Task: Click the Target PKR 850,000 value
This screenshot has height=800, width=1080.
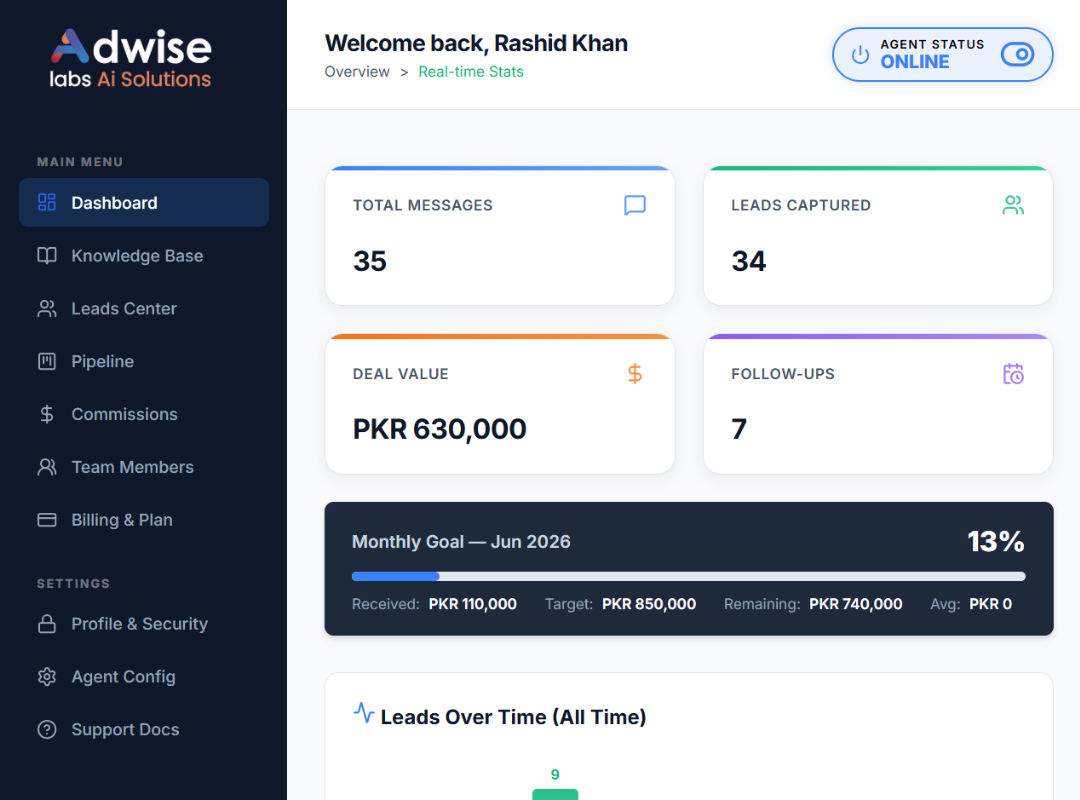Action: pyautogui.click(x=649, y=604)
